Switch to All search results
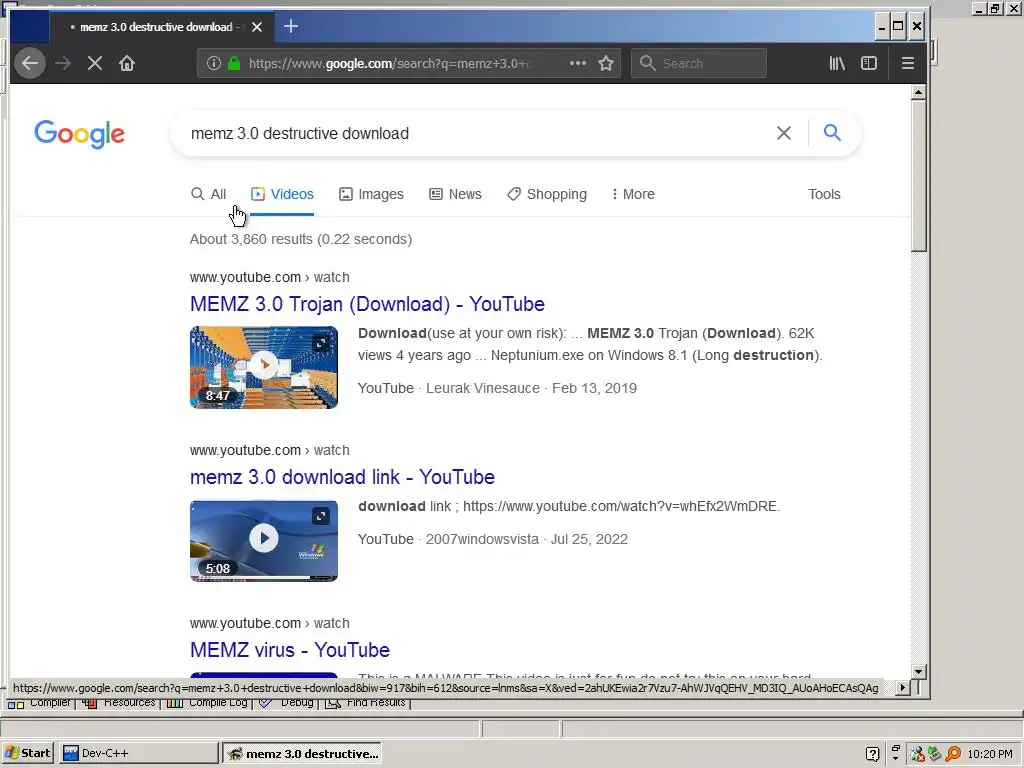The width and height of the screenshot is (1024, 768). tap(208, 194)
